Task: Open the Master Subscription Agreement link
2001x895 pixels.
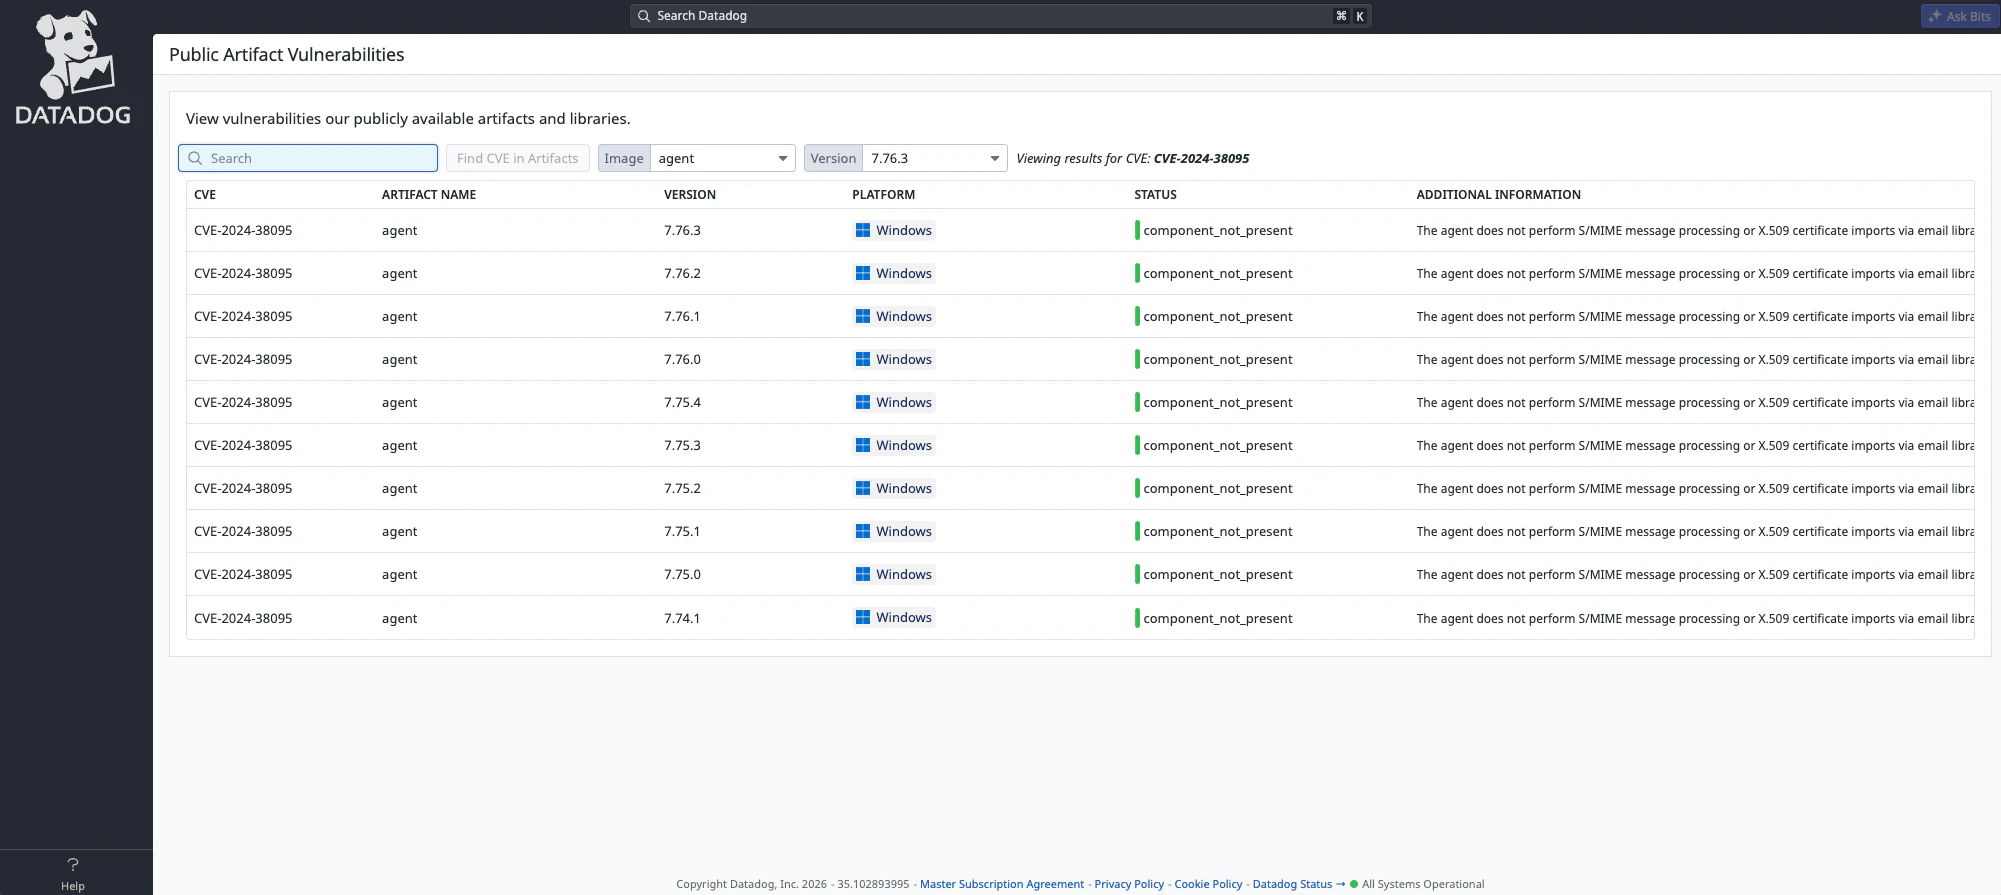Action: [1001, 884]
